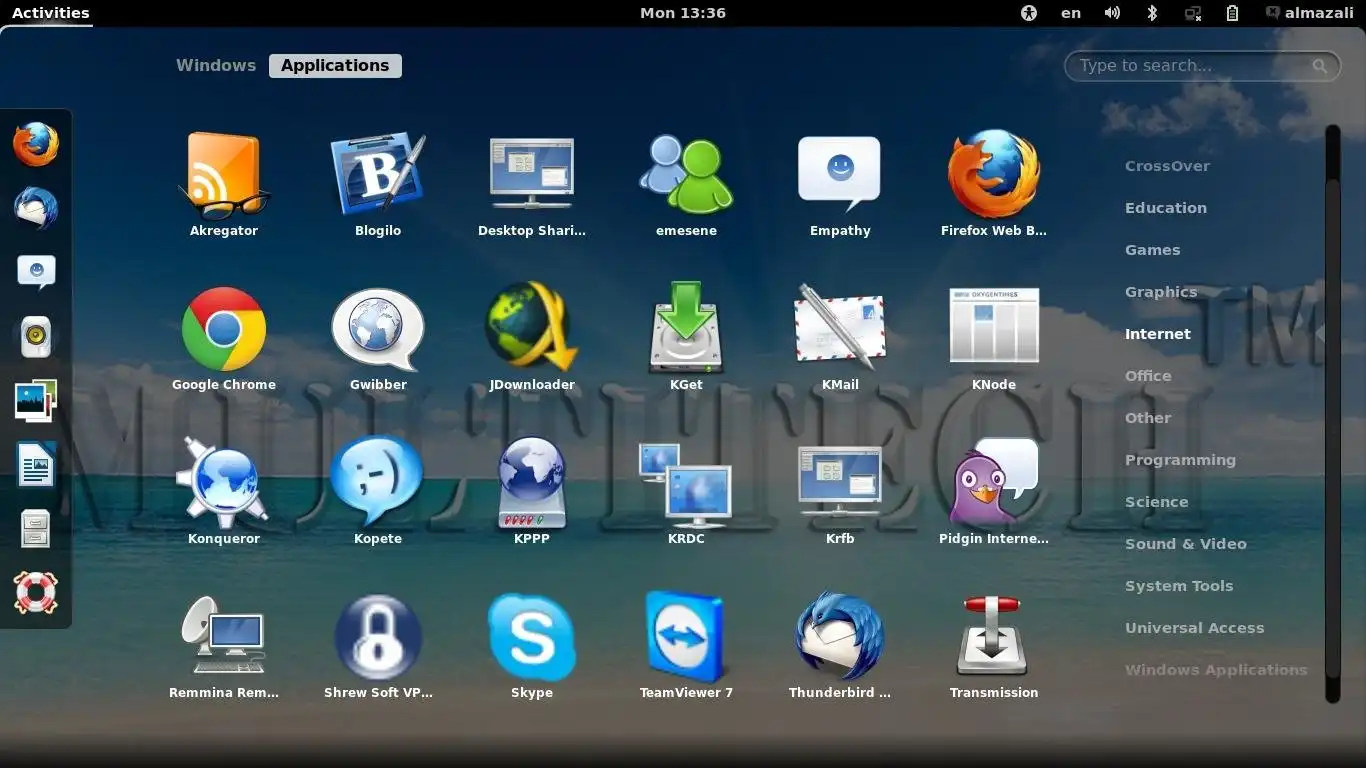The height and width of the screenshot is (768, 1366).
Task: Click the Bluetooth icon in the top bar
Action: coord(1152,13)
